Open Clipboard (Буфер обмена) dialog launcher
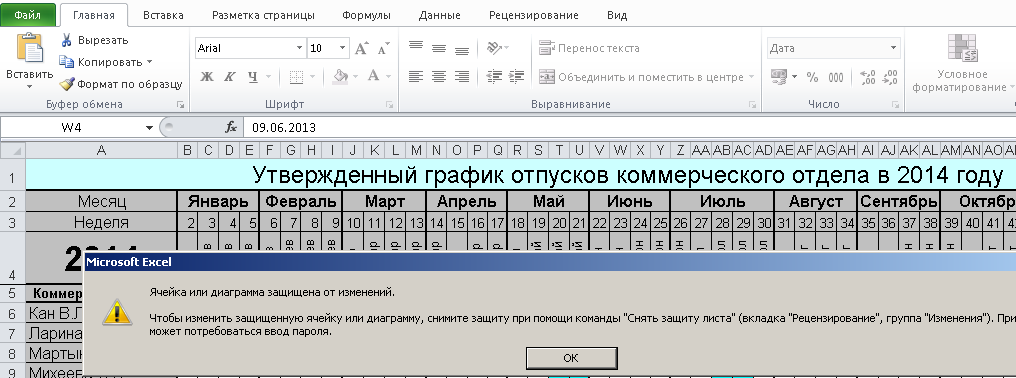1016x378 pixels. (180, 104)
